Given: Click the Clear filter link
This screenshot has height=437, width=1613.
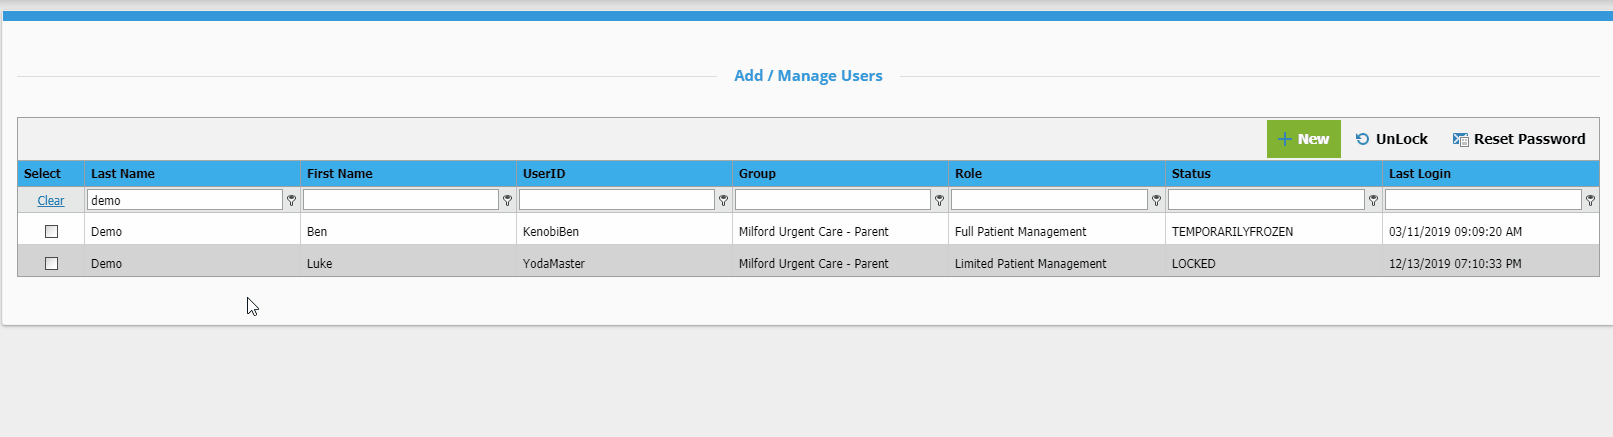Looking at the screenshot, I should tap(51, 200).
